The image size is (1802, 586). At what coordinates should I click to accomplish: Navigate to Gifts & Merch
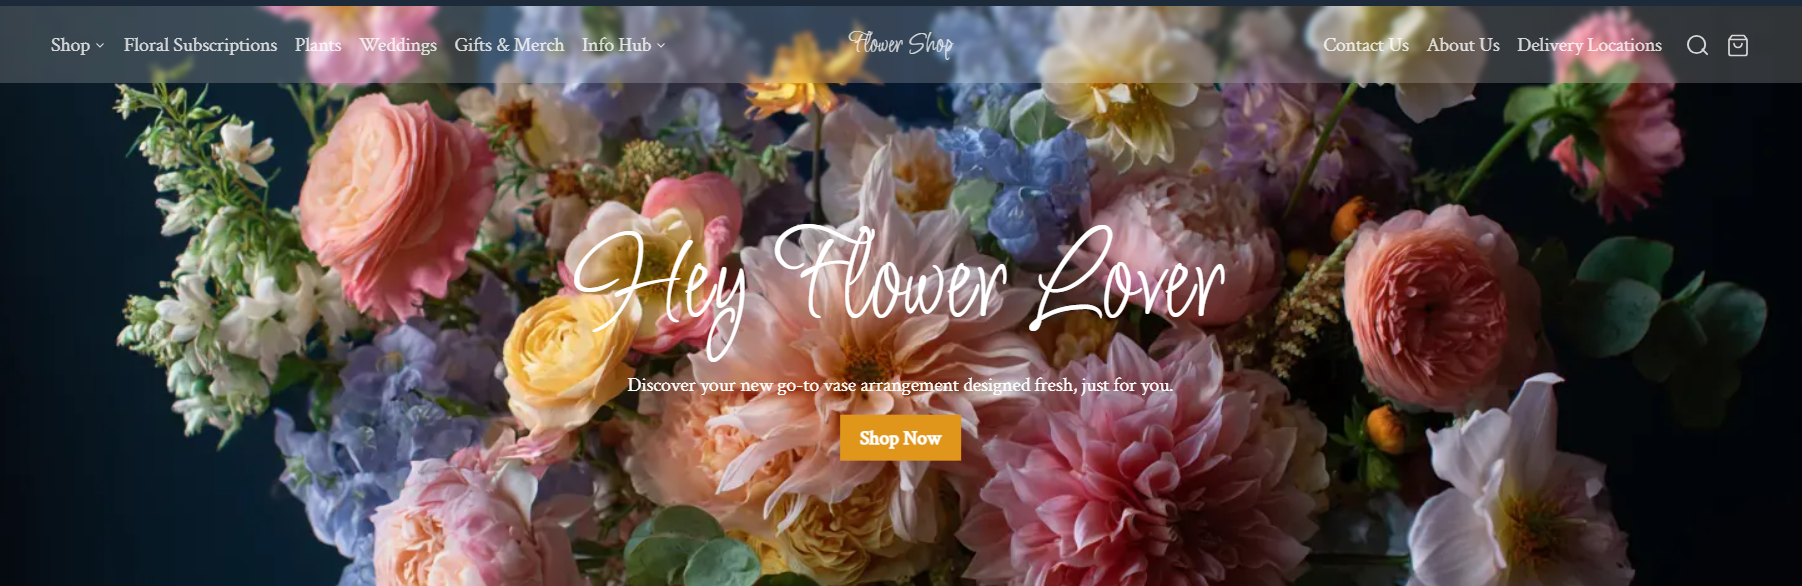click(x=509, y=45)
